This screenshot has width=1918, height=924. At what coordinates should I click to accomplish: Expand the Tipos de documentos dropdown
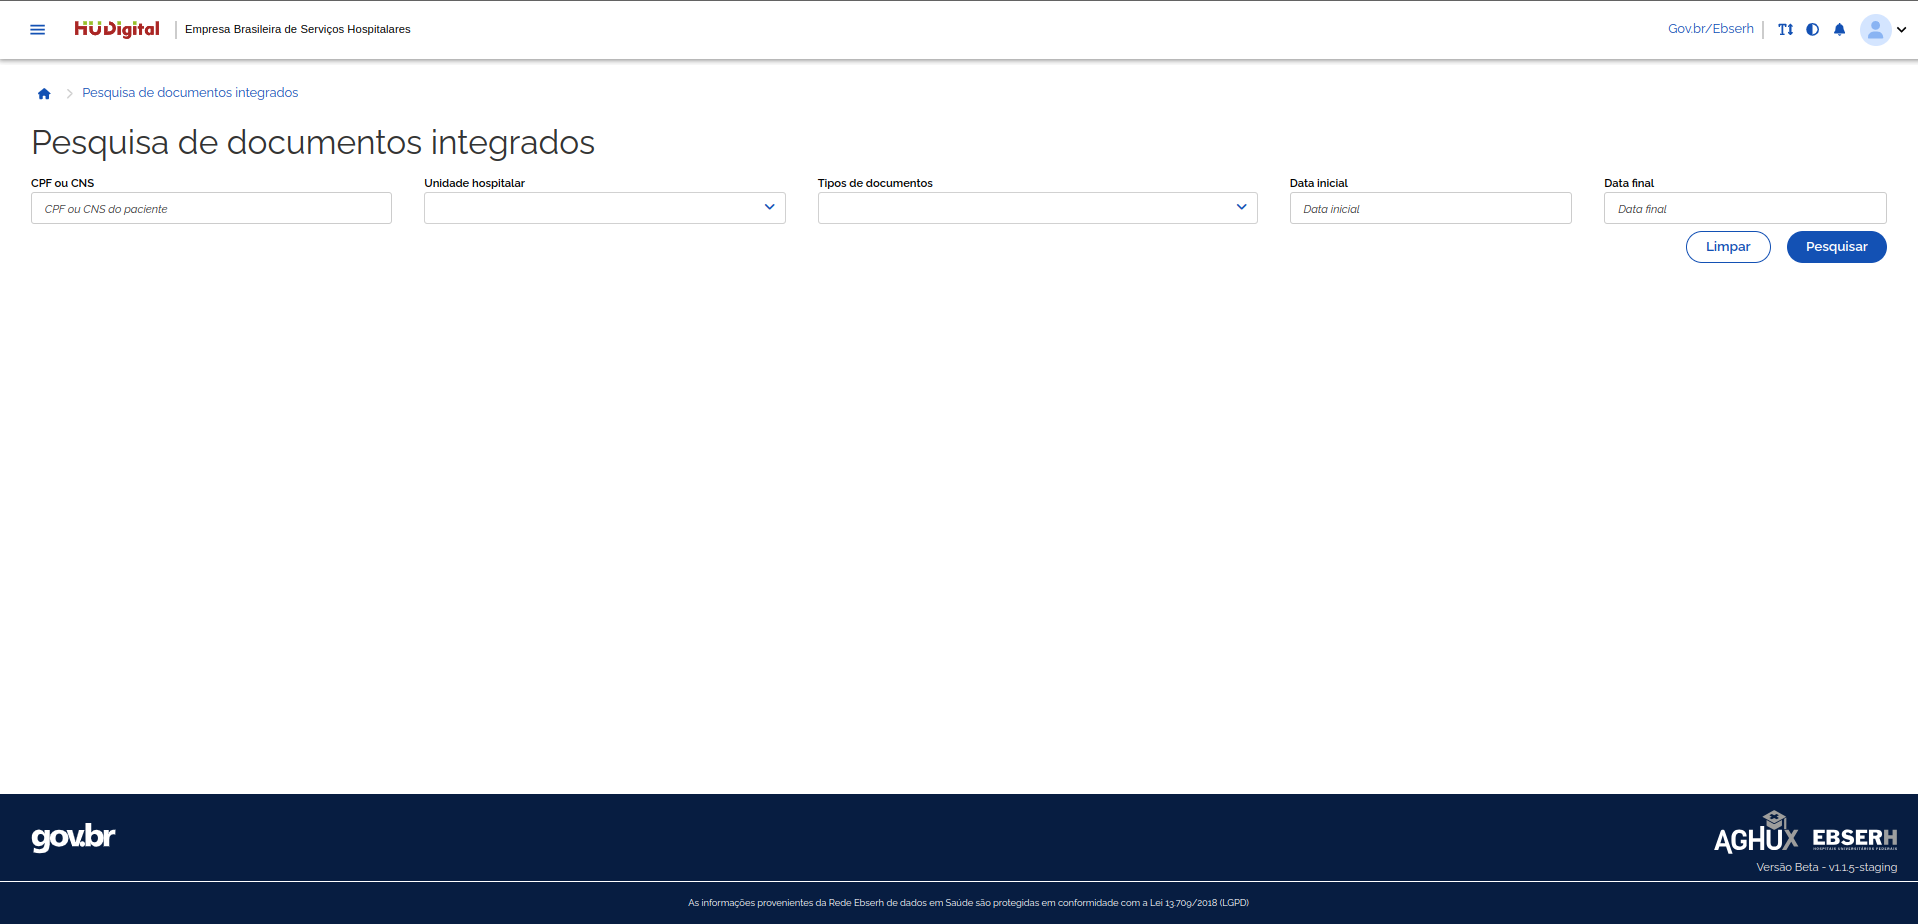click(x=1037, y=208)
